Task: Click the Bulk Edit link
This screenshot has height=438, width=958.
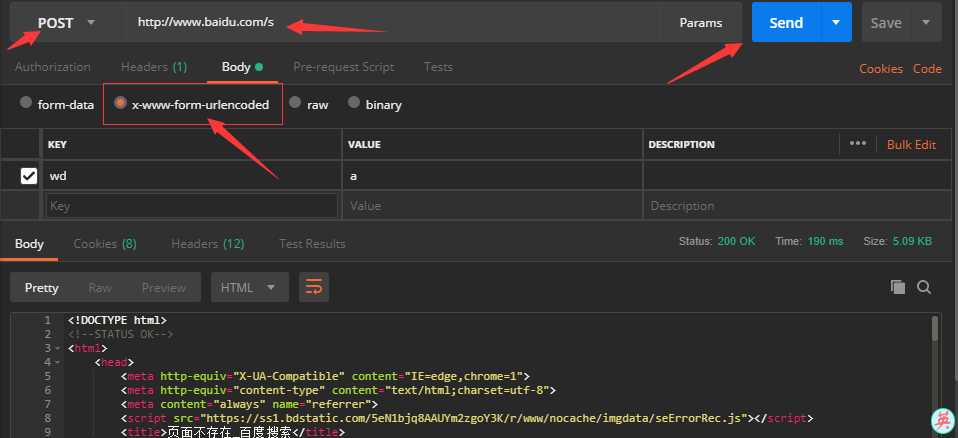Action: click(912, 144)
